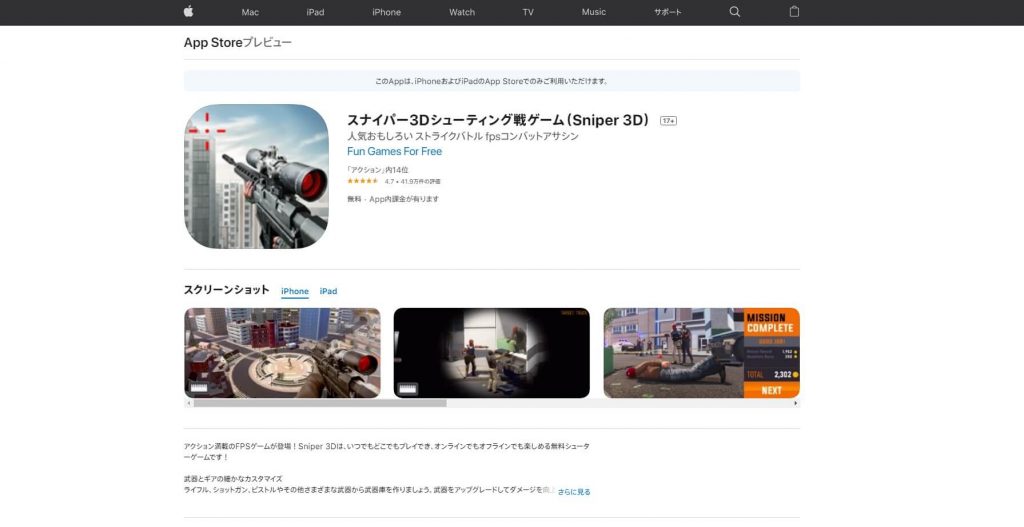This screenshot has height=527, width=1024.
Task: Click the star rating icons
Action: tap(362, 182)
